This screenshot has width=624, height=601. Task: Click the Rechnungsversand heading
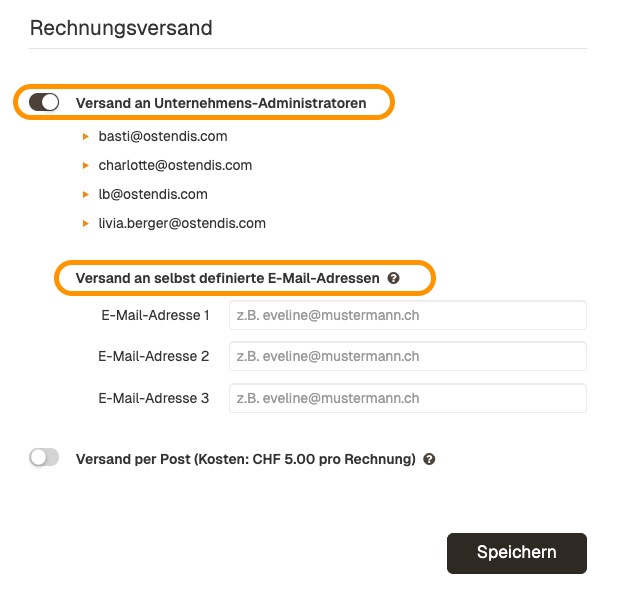[x=121, y=28]
